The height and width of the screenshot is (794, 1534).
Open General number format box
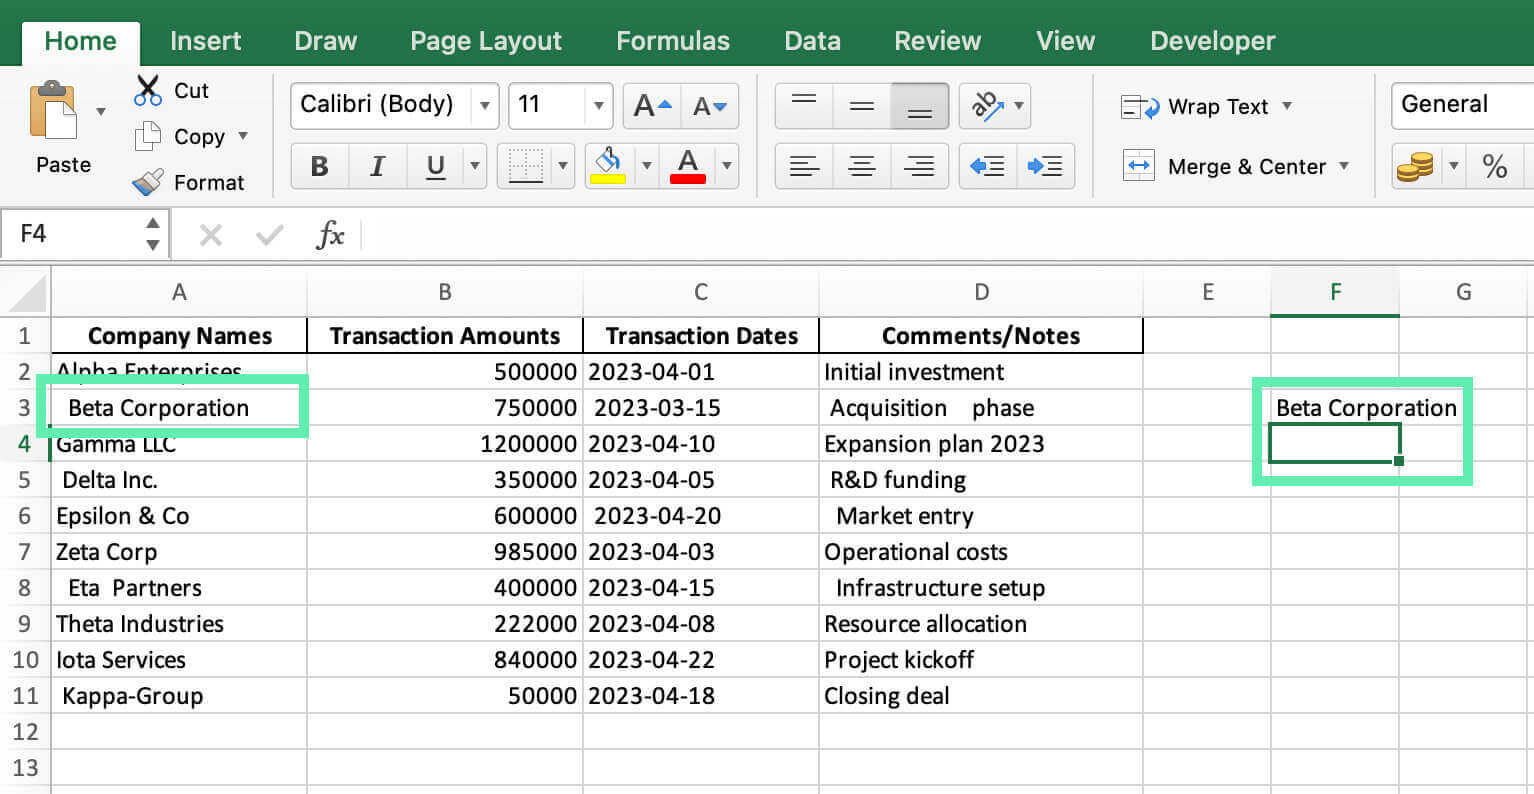pos(1462,105)
